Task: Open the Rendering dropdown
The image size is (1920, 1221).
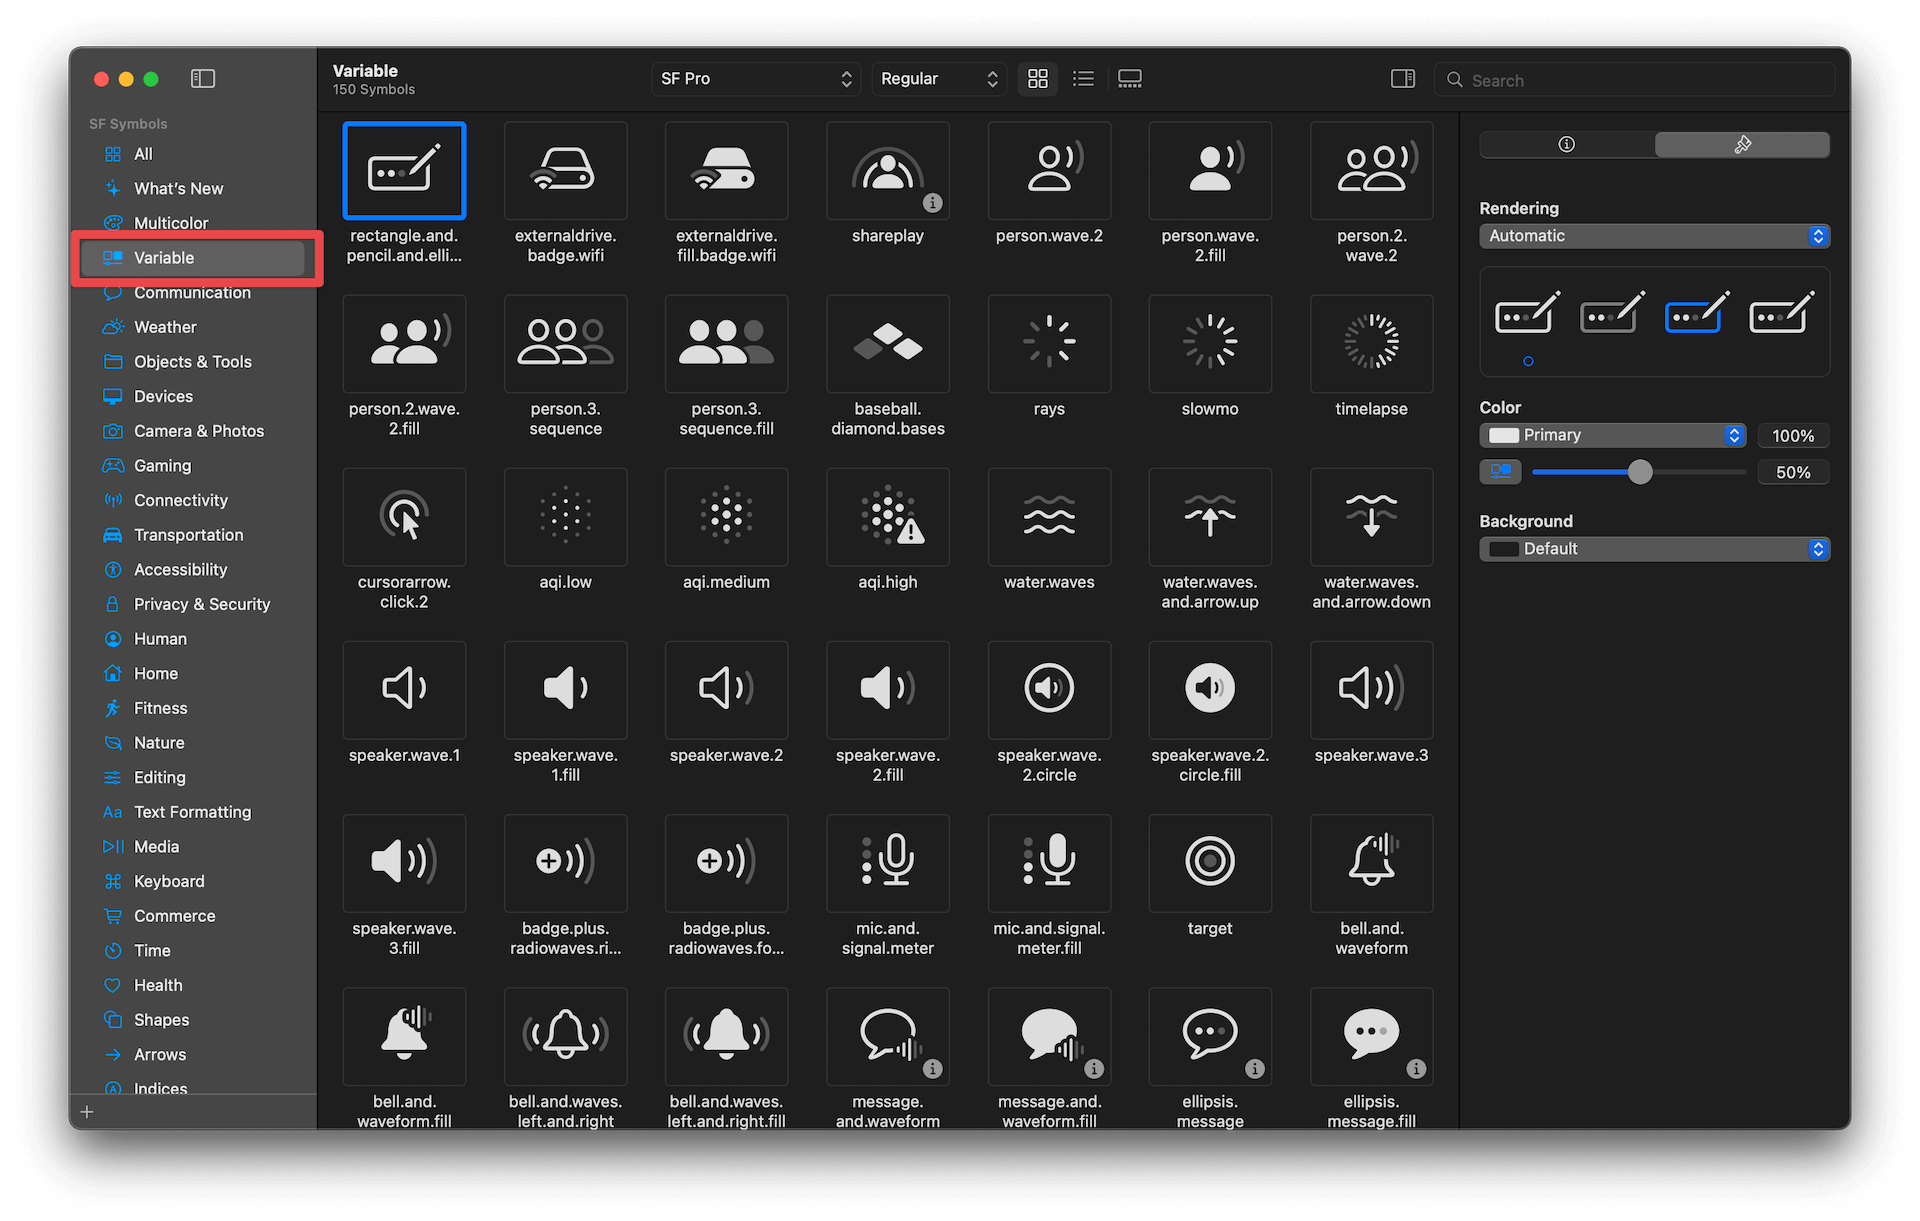Action: (1654, 235)
